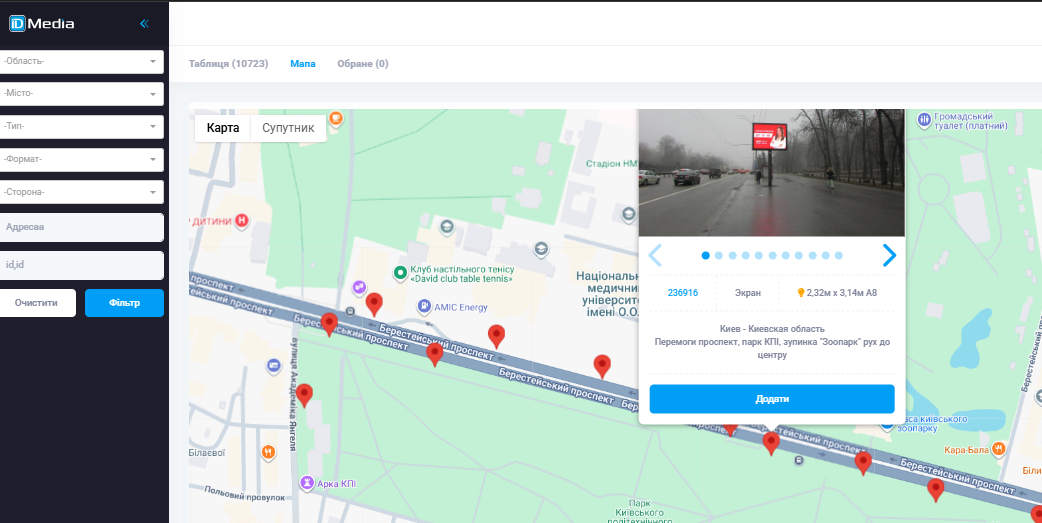
Task: Open the billboard photo thumbnail
Action: [772, 173]
